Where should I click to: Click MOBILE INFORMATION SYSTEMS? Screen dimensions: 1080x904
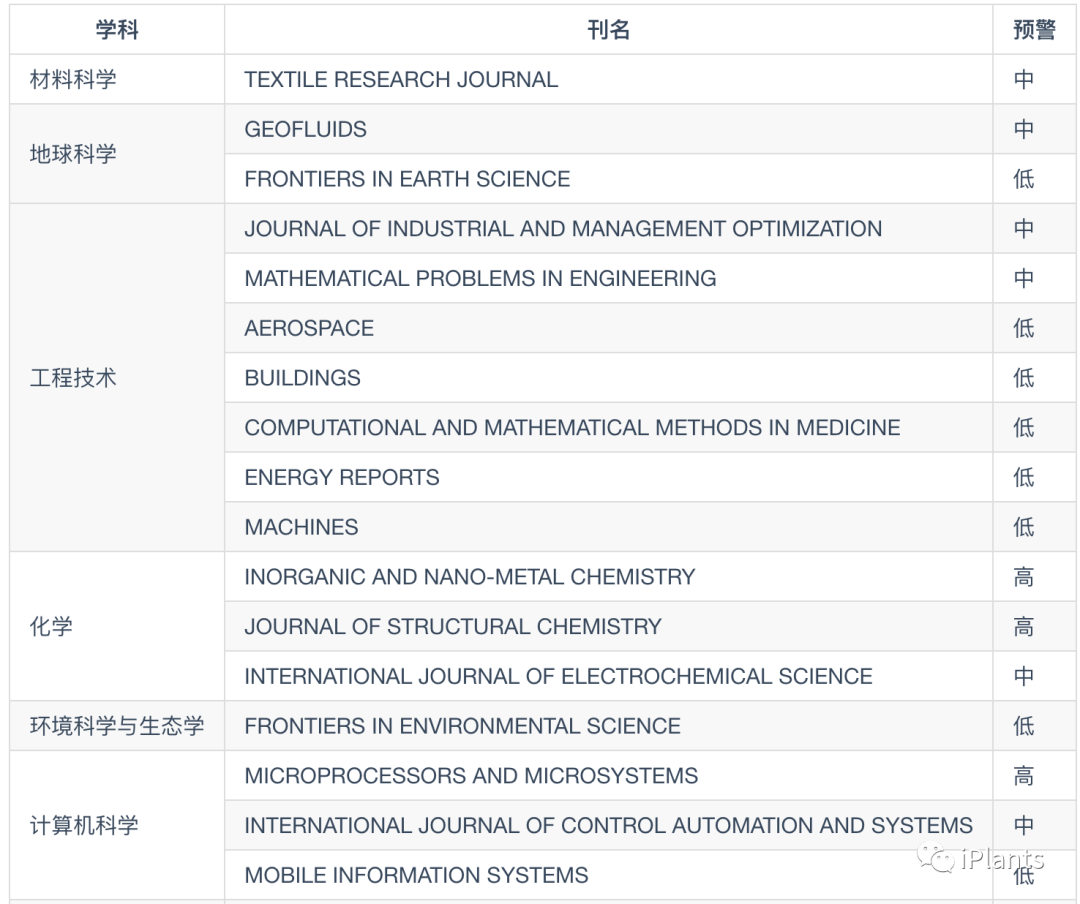416,875
